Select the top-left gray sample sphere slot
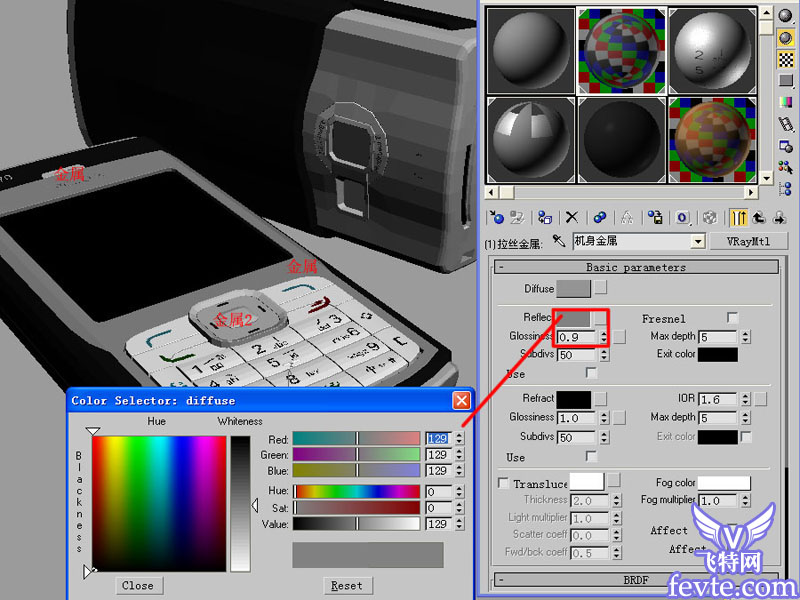The image size is (800, 600). (531, 51)
